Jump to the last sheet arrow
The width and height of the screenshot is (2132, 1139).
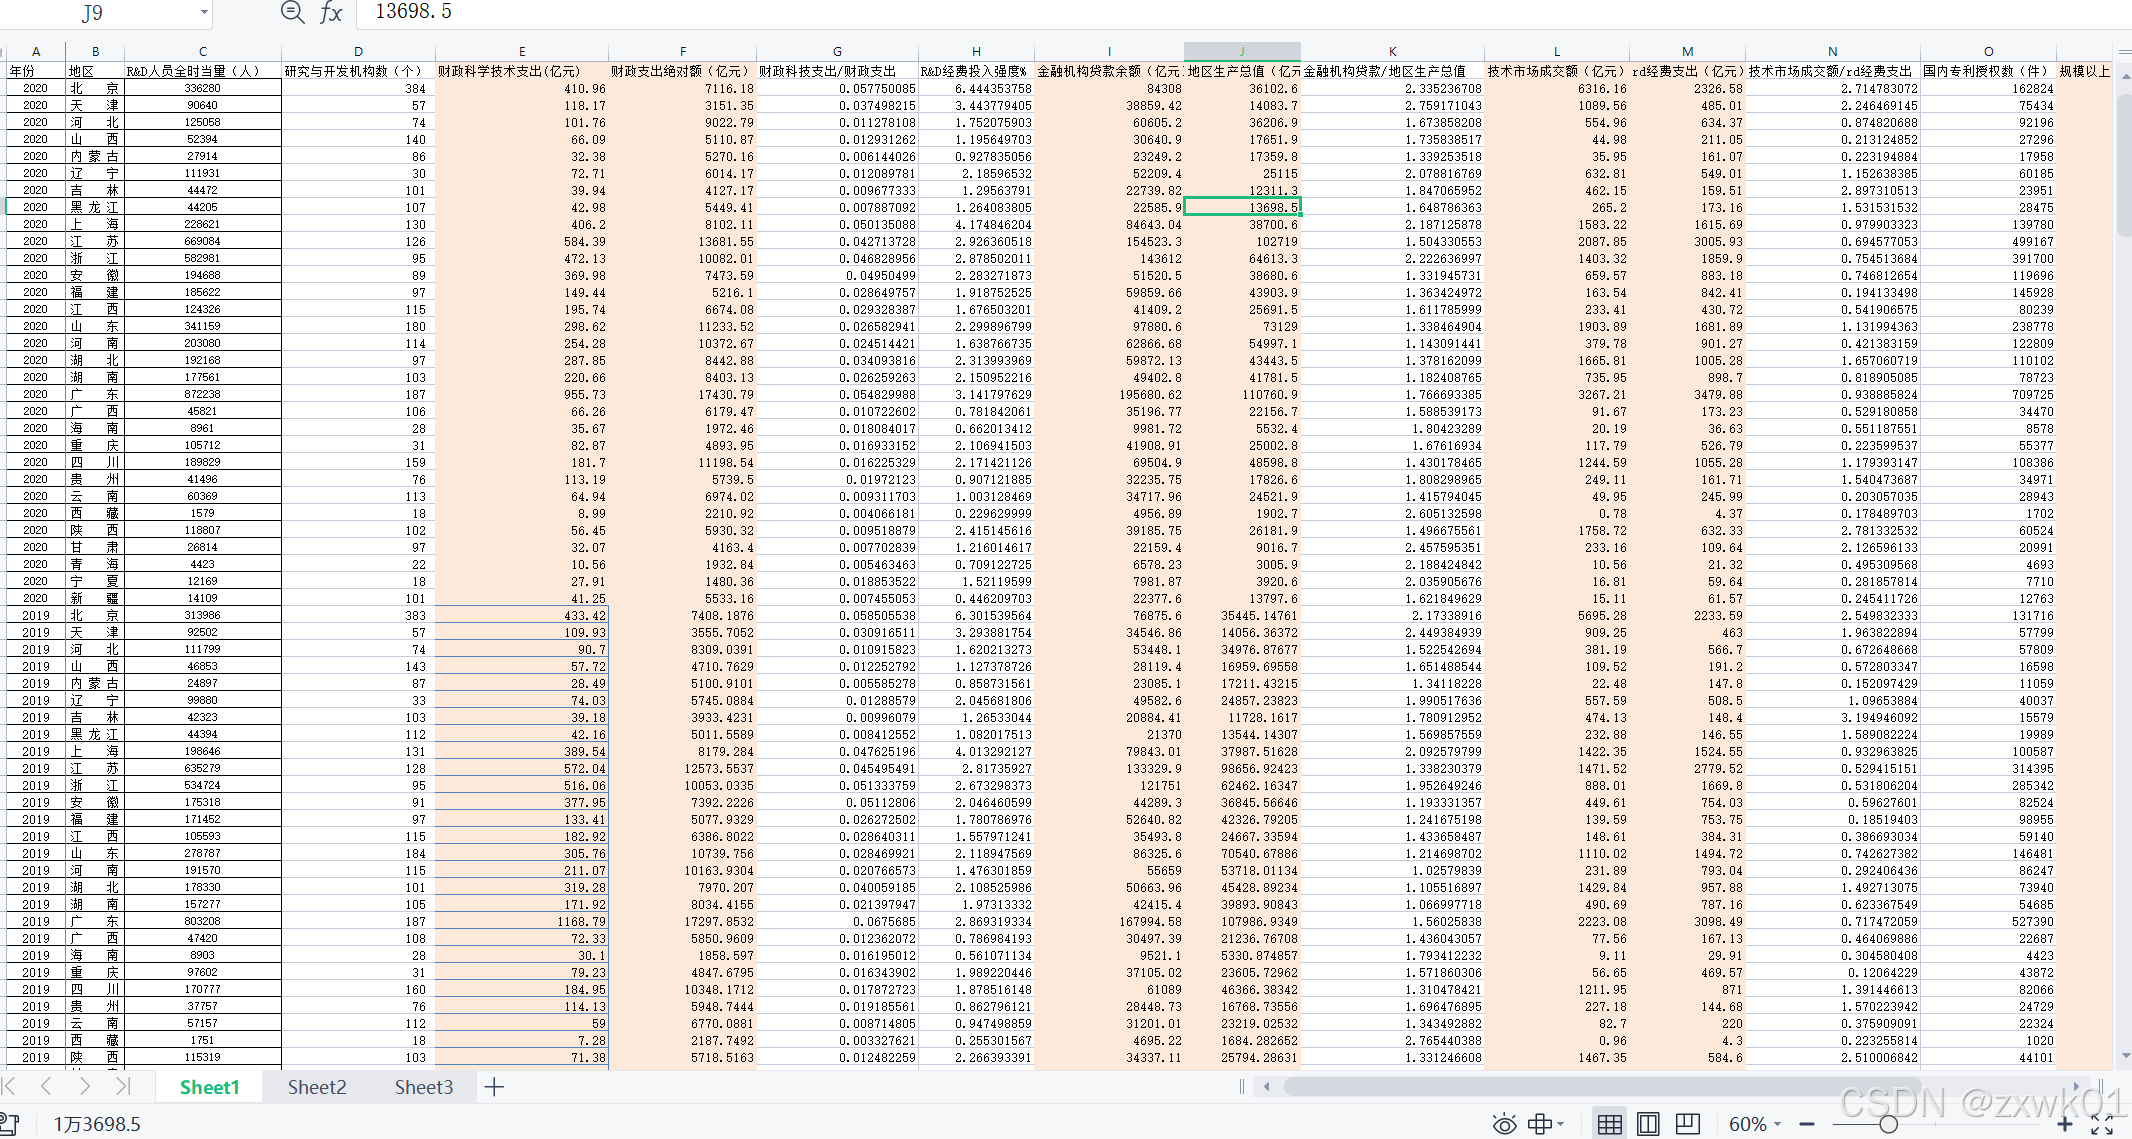click(122, 1086)
